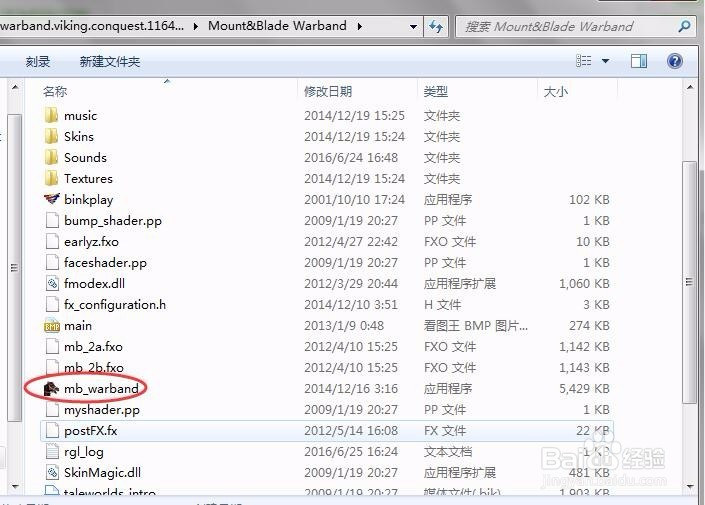Click the file list vertical scrollbar thumb
Image resolution: width=705 pixels, height=505 pixels.
click(x=689, y=282)
